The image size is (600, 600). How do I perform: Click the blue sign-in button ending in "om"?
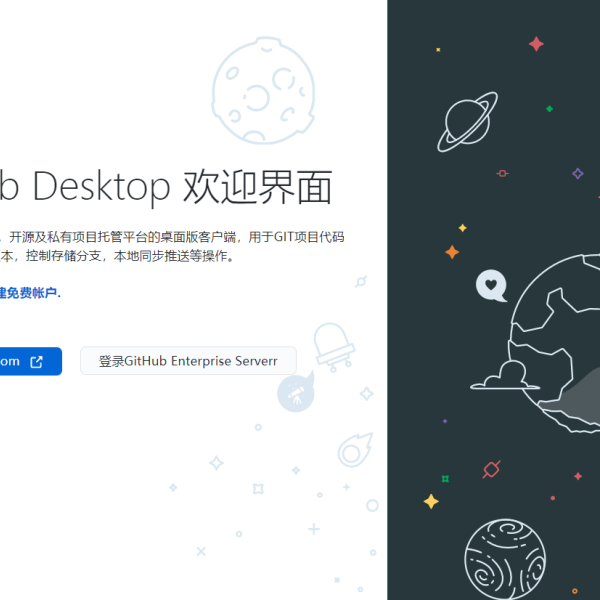click(30, 361)
